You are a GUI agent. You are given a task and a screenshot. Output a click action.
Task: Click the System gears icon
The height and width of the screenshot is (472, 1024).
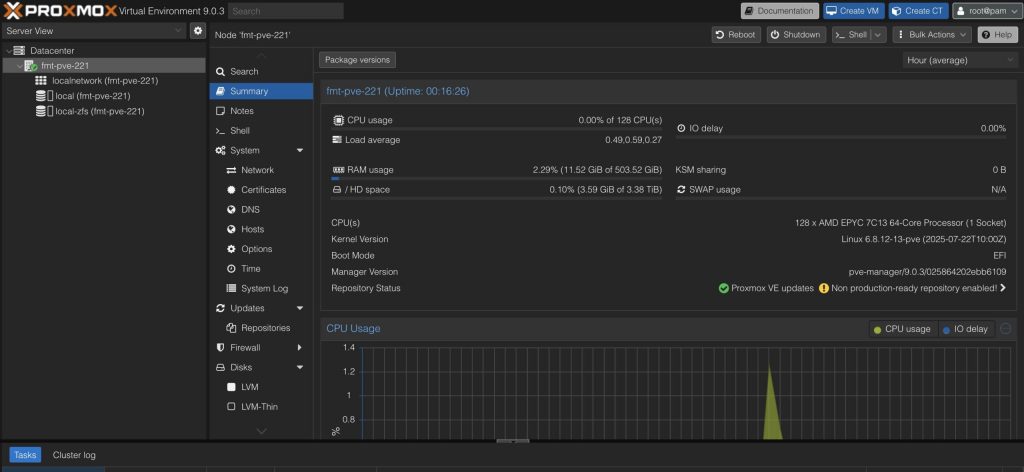[221, 150]
